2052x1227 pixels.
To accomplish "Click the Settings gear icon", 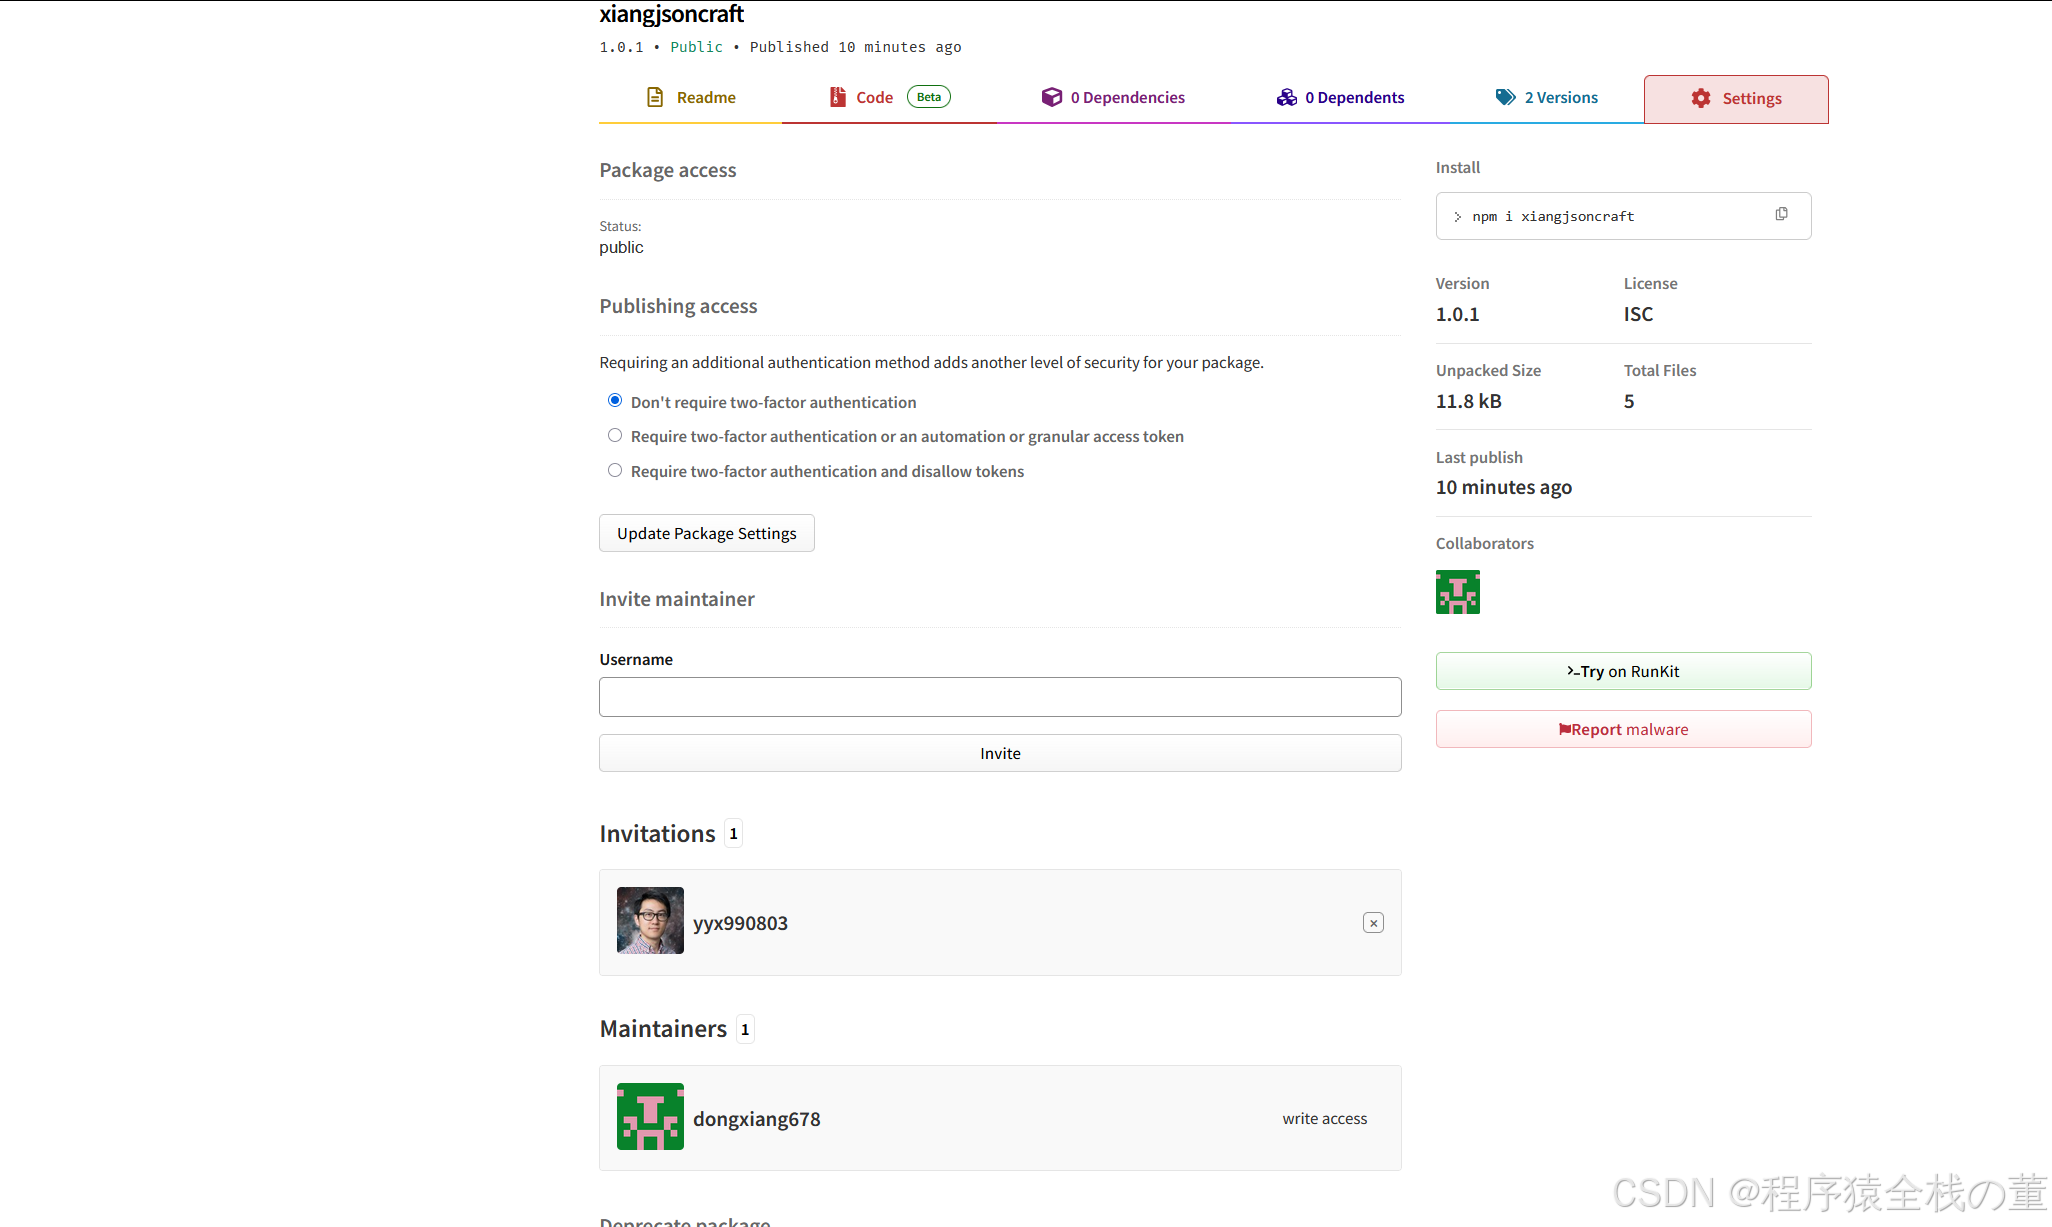I will tap(1701, 98).
